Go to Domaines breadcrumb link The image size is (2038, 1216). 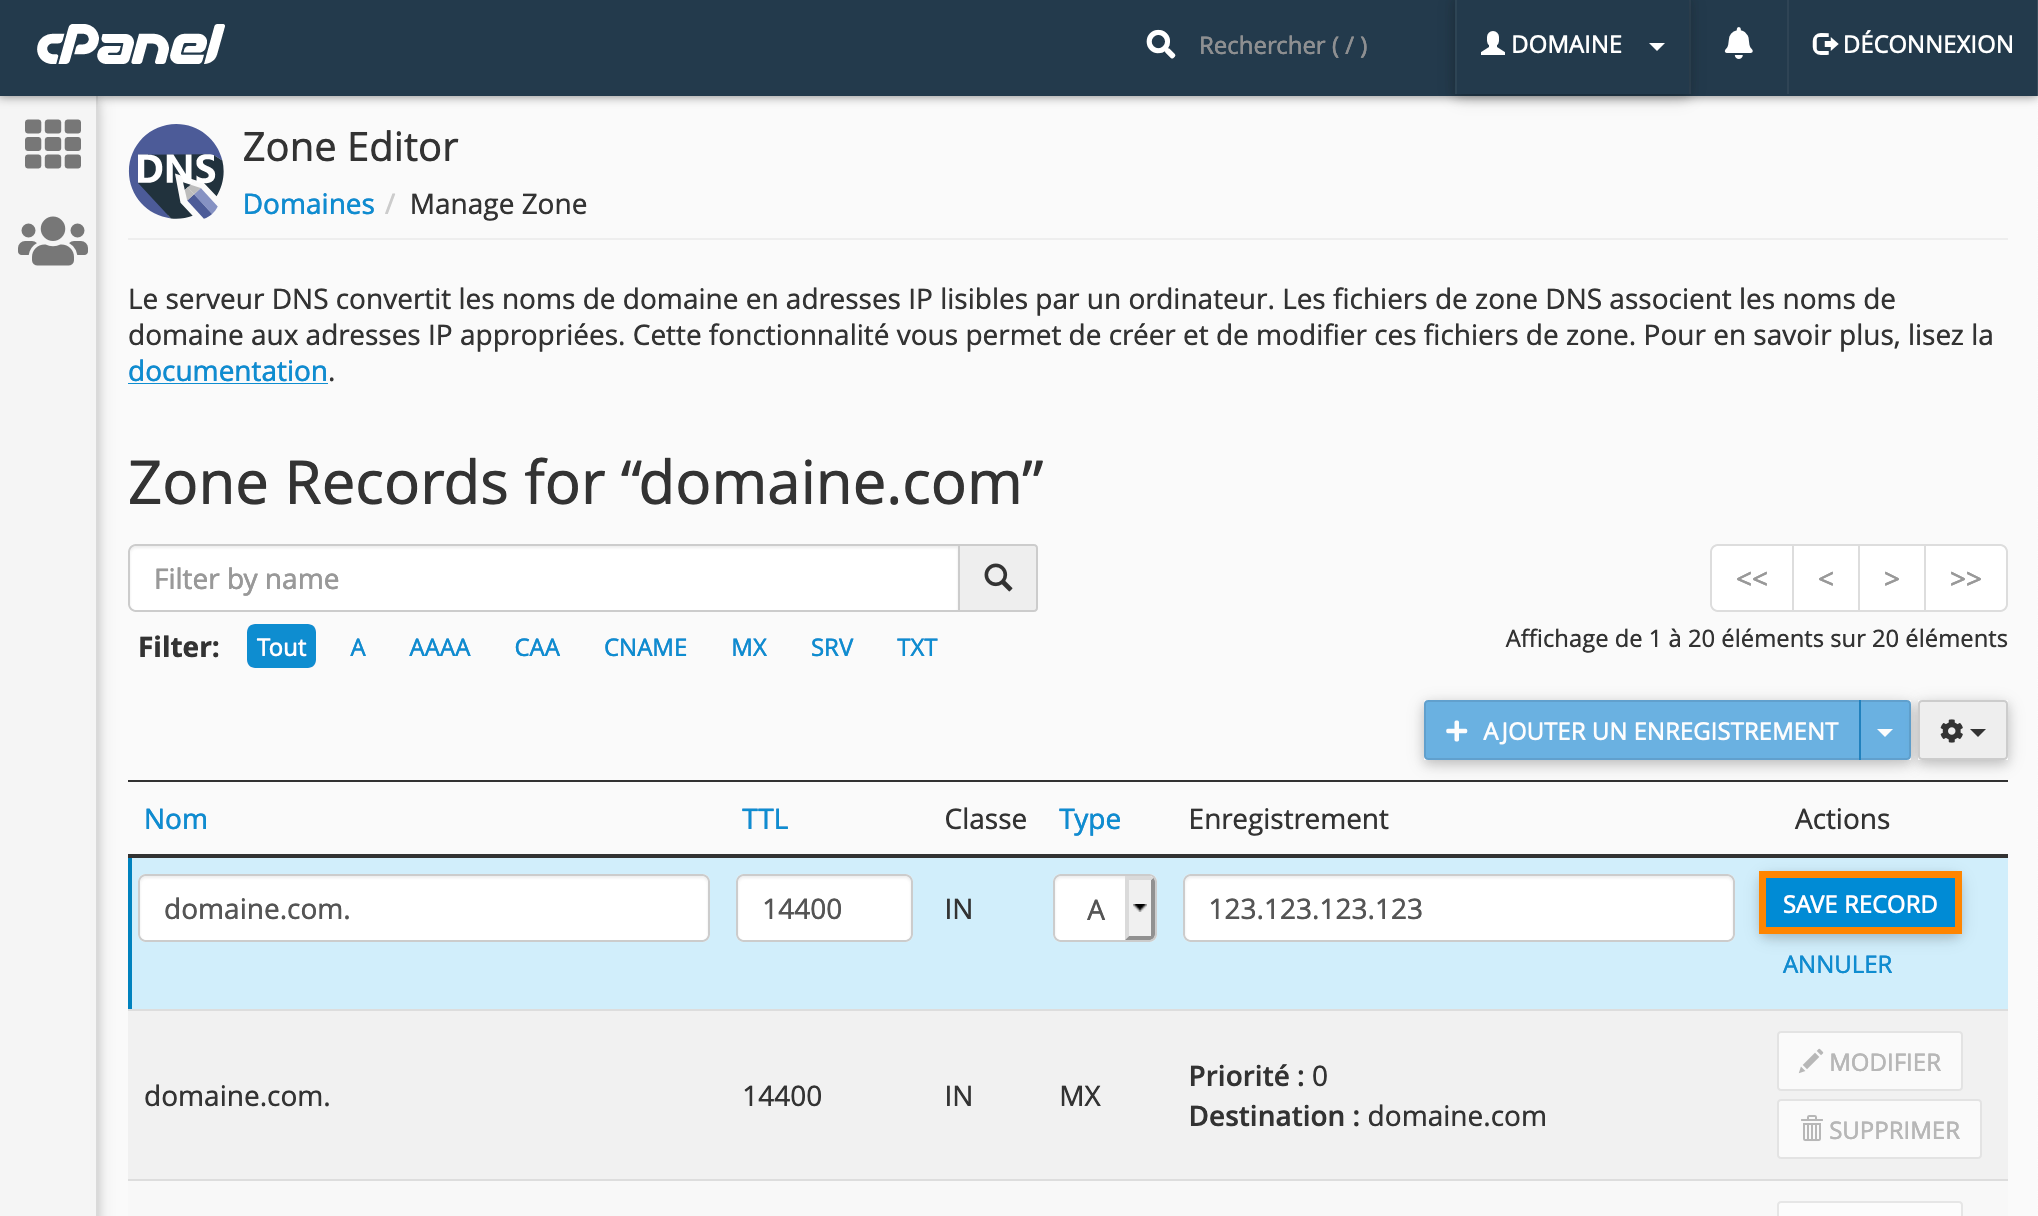[308, 204]
